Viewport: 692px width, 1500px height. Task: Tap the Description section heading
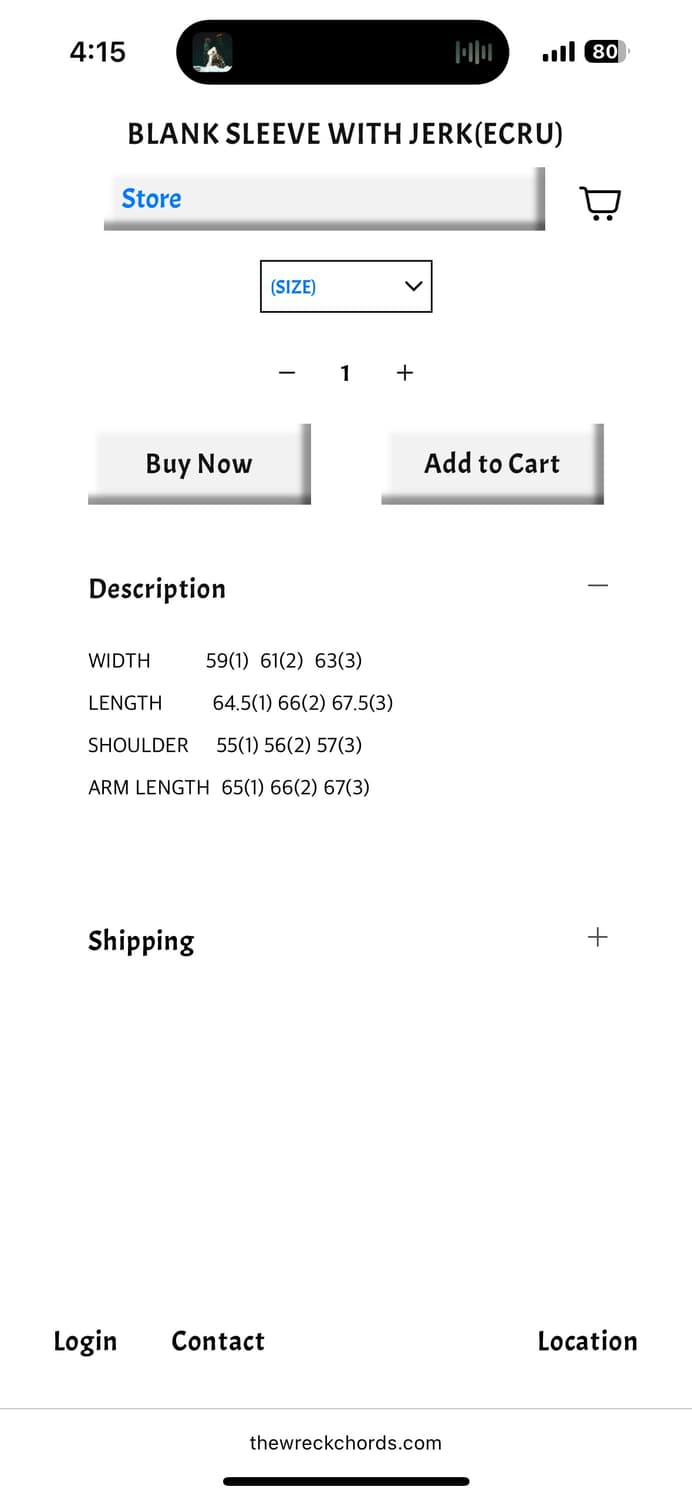[157, 589]
